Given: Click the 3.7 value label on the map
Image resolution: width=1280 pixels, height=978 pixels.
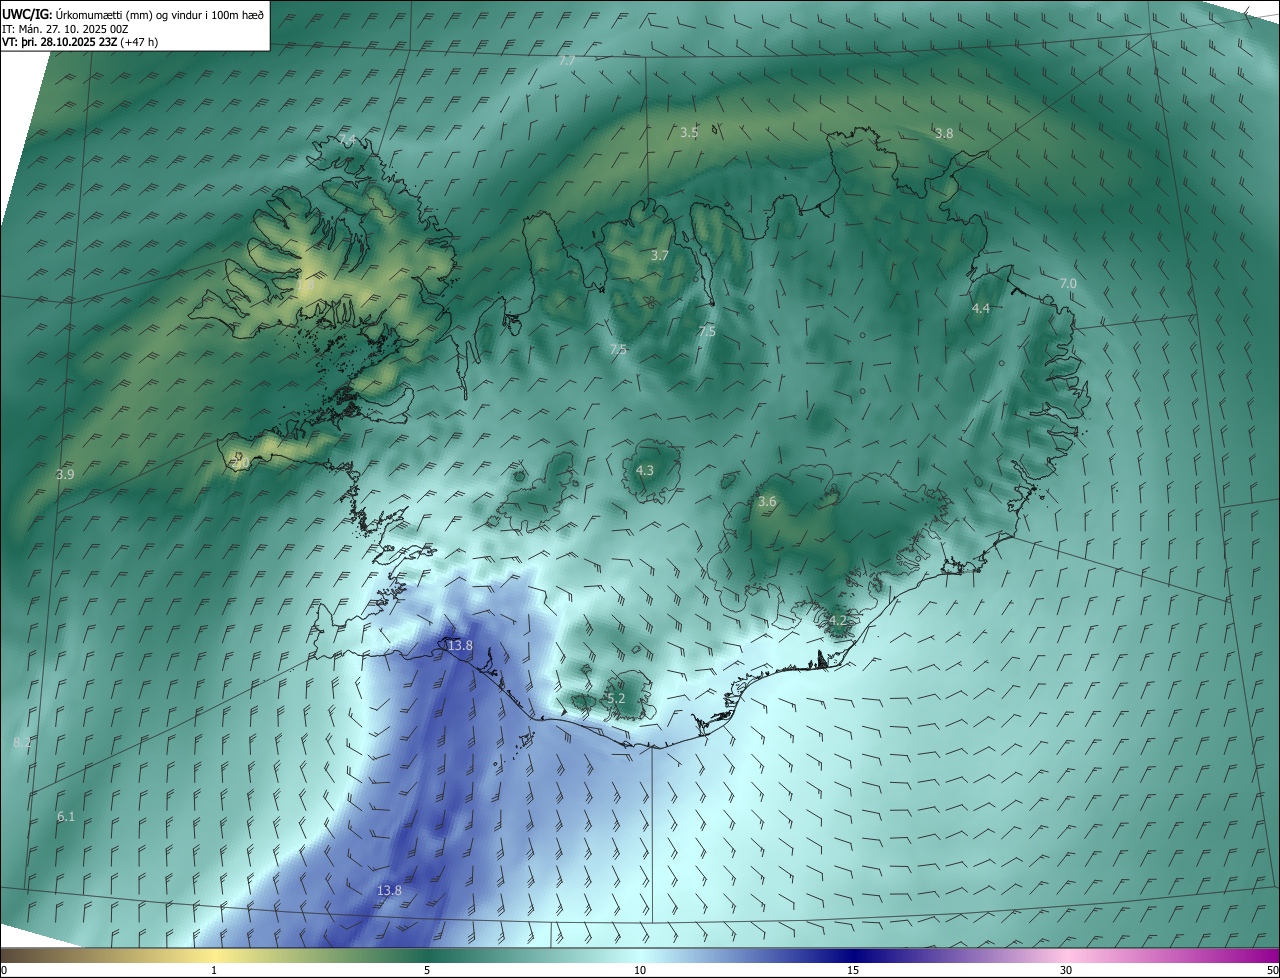Looking at the screenshot, I should pyautogui.click(x=660, y=255).
